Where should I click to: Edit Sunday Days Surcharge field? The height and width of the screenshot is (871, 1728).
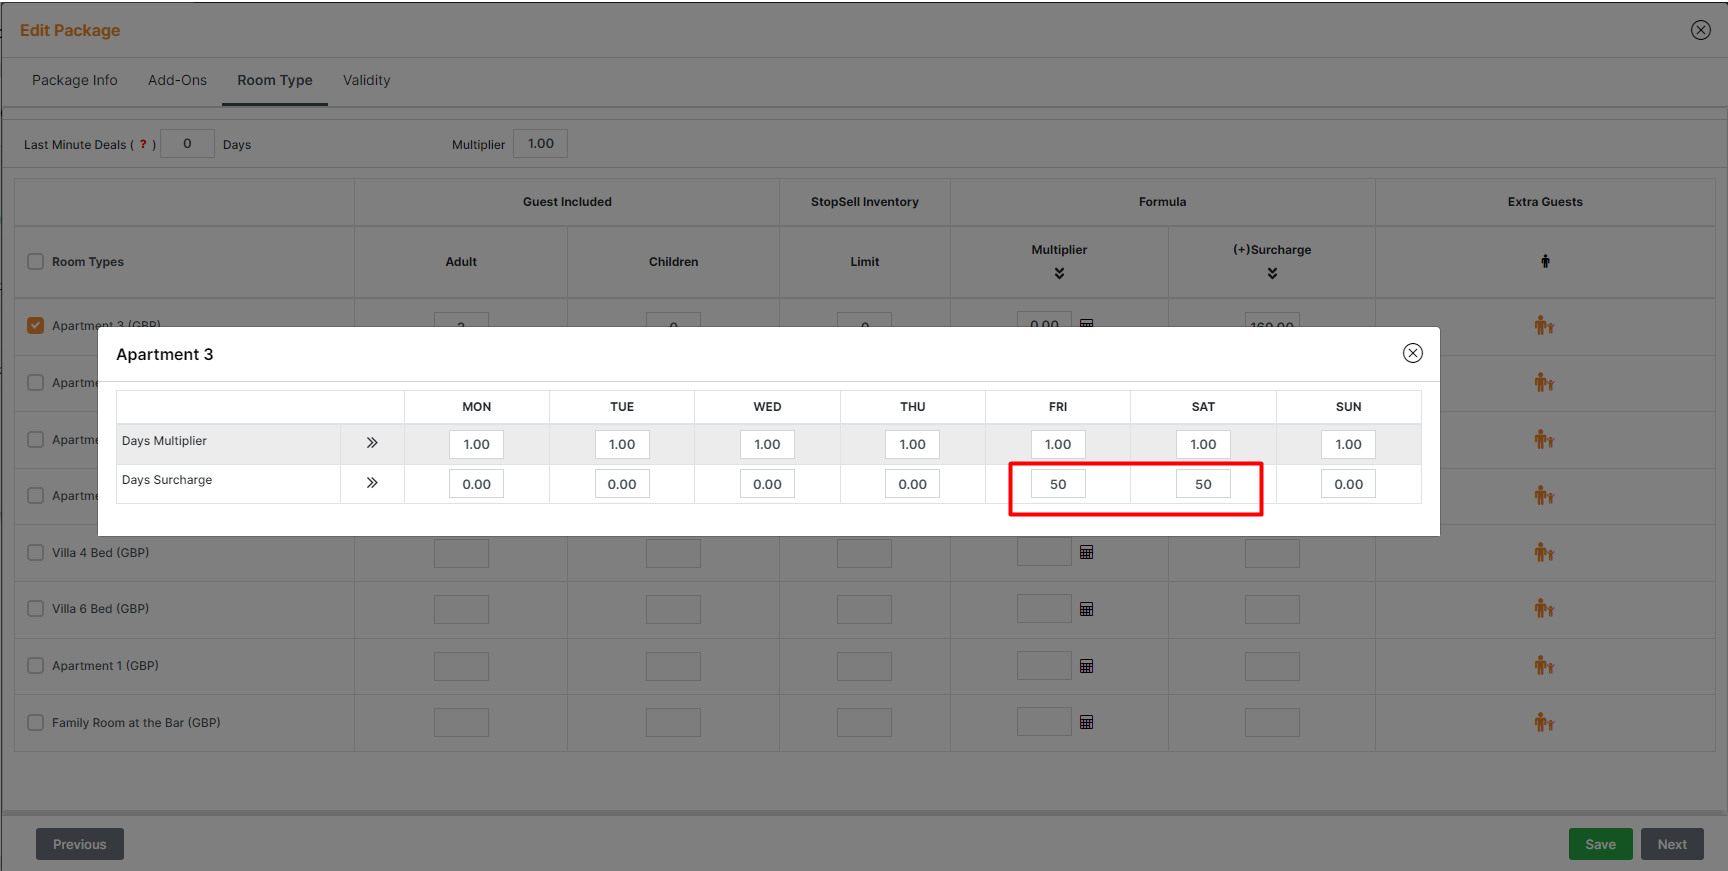(1348, 484)
